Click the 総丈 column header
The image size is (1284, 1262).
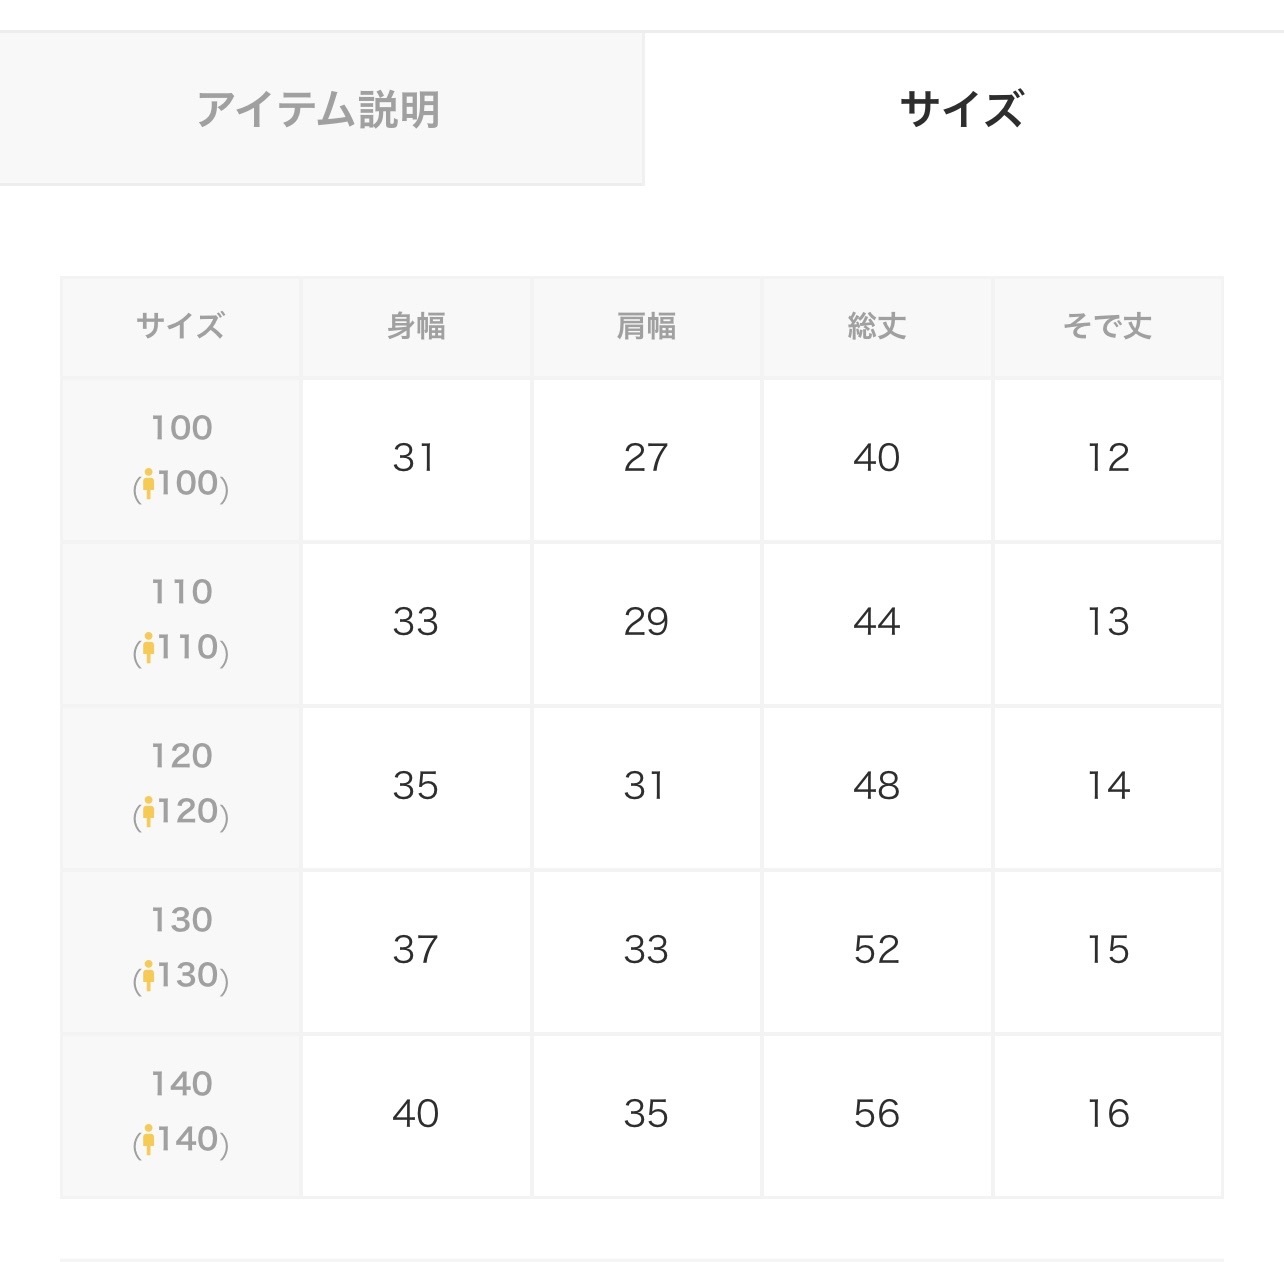(x=877, y=326)
